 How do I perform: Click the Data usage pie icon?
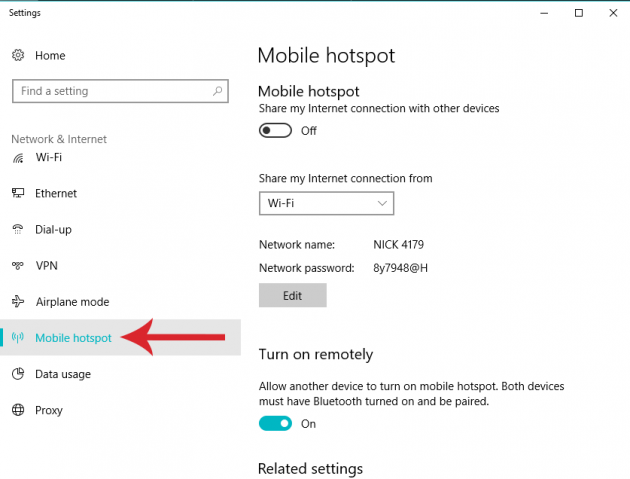(18, 374)
